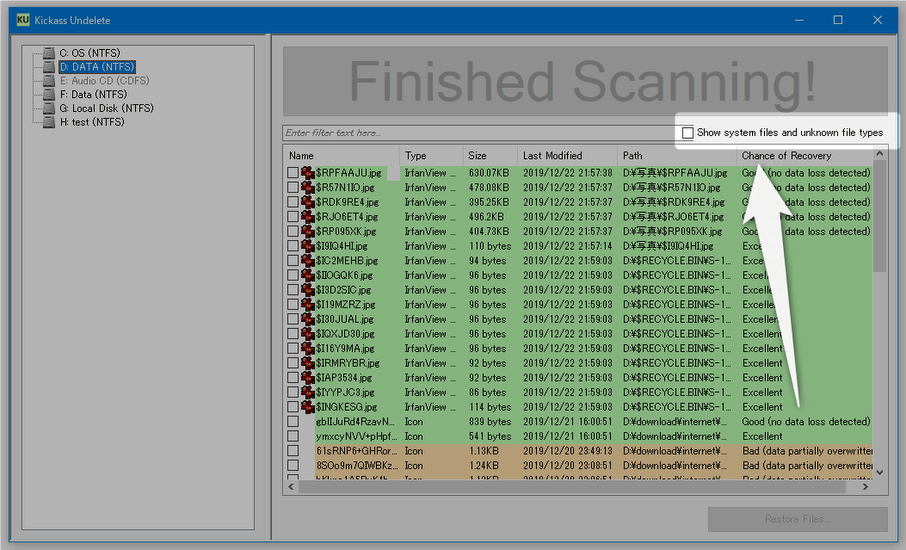Select the checkbox for $RP095XK.jpg

[x=293, y=231]
